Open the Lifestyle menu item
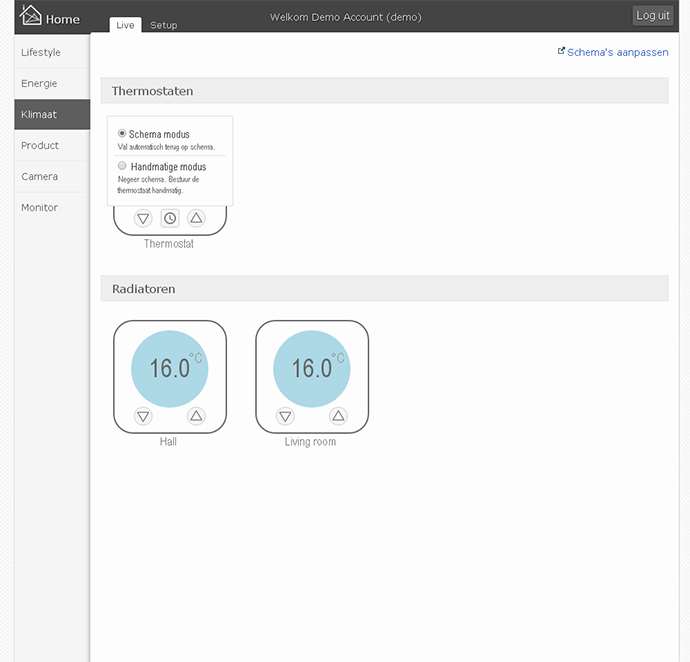The width and height of the screenshot is (690, 662). tap(41, 52)
